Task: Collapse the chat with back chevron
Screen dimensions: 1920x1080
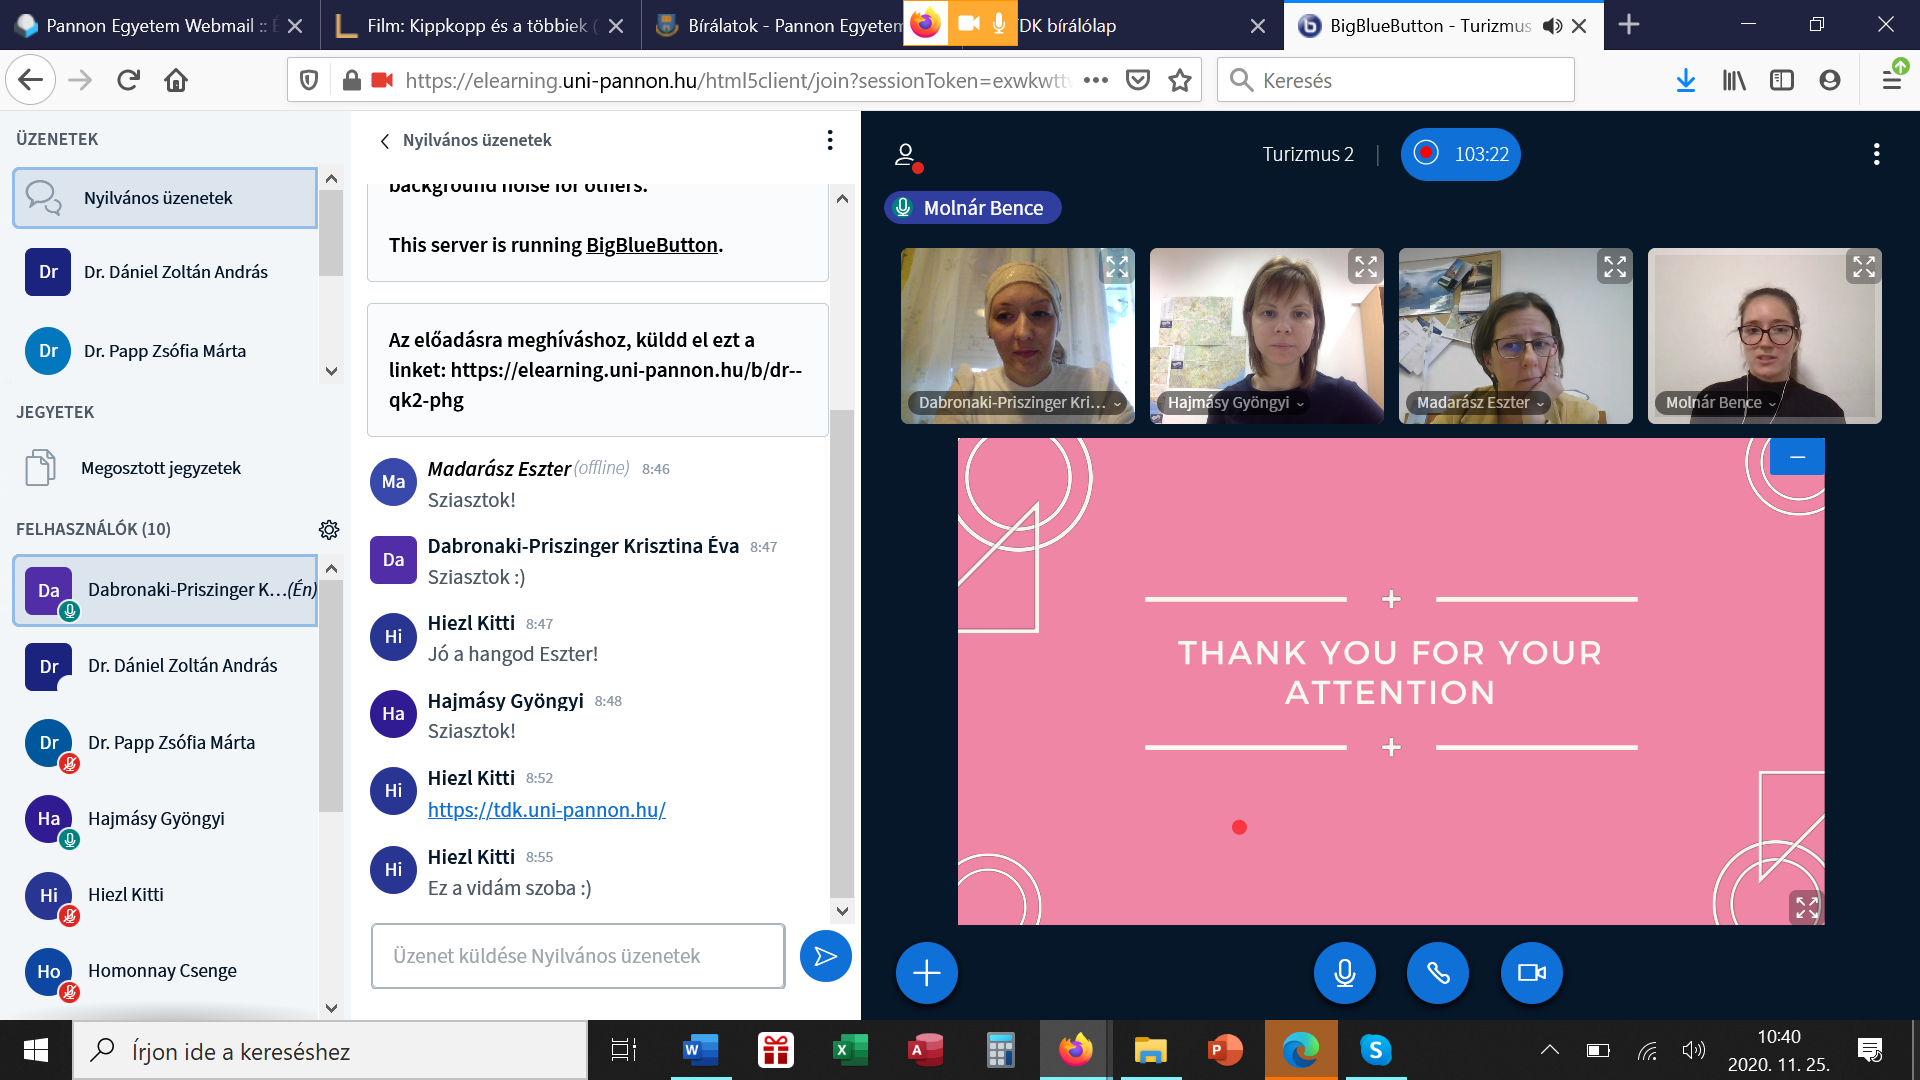Action: click(385, 141)
